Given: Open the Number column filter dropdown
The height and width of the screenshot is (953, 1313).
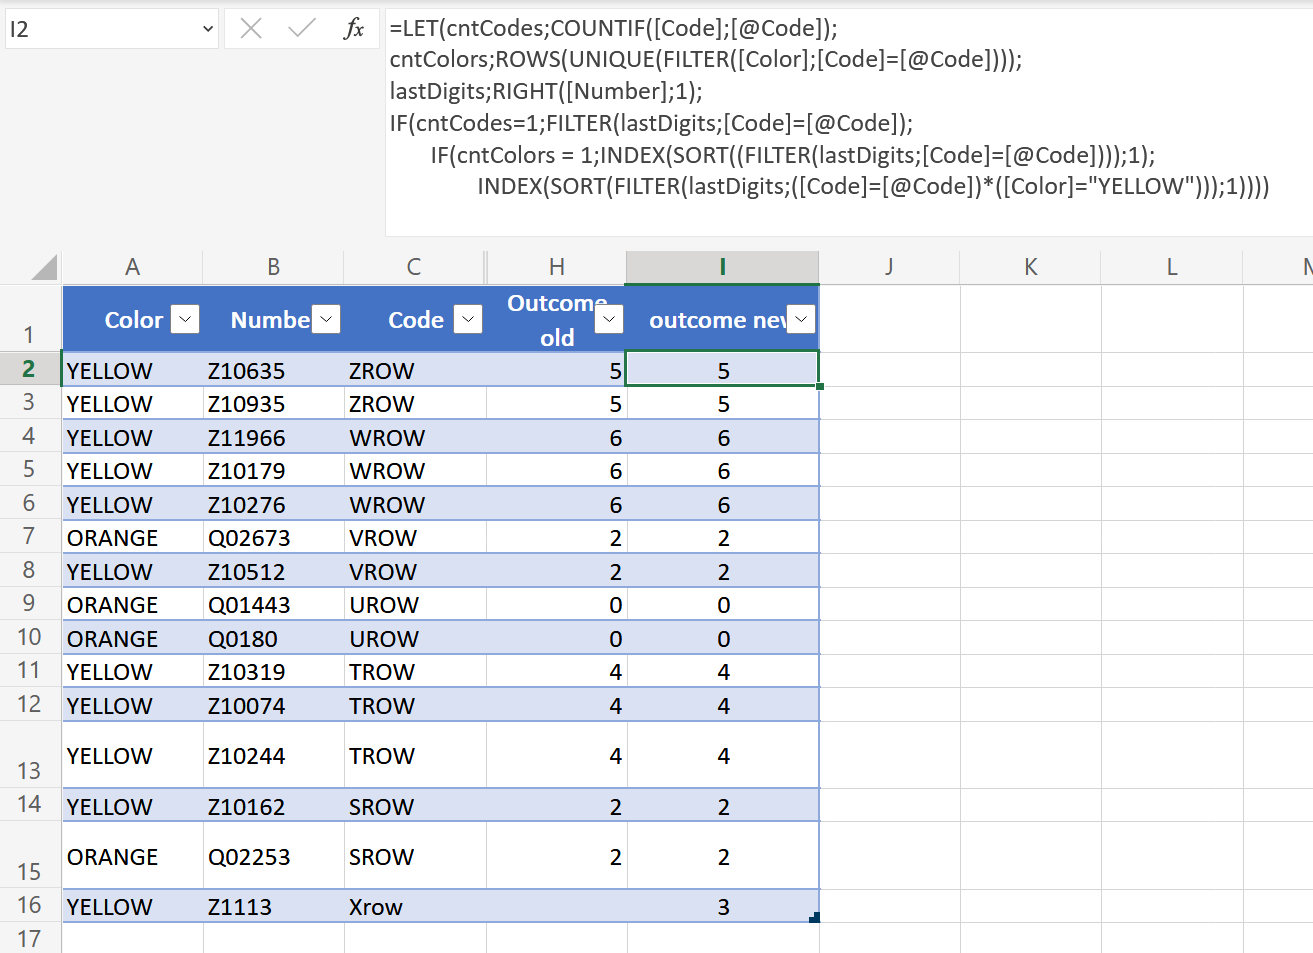Looking at the screenshot, I should click(326, 319).
